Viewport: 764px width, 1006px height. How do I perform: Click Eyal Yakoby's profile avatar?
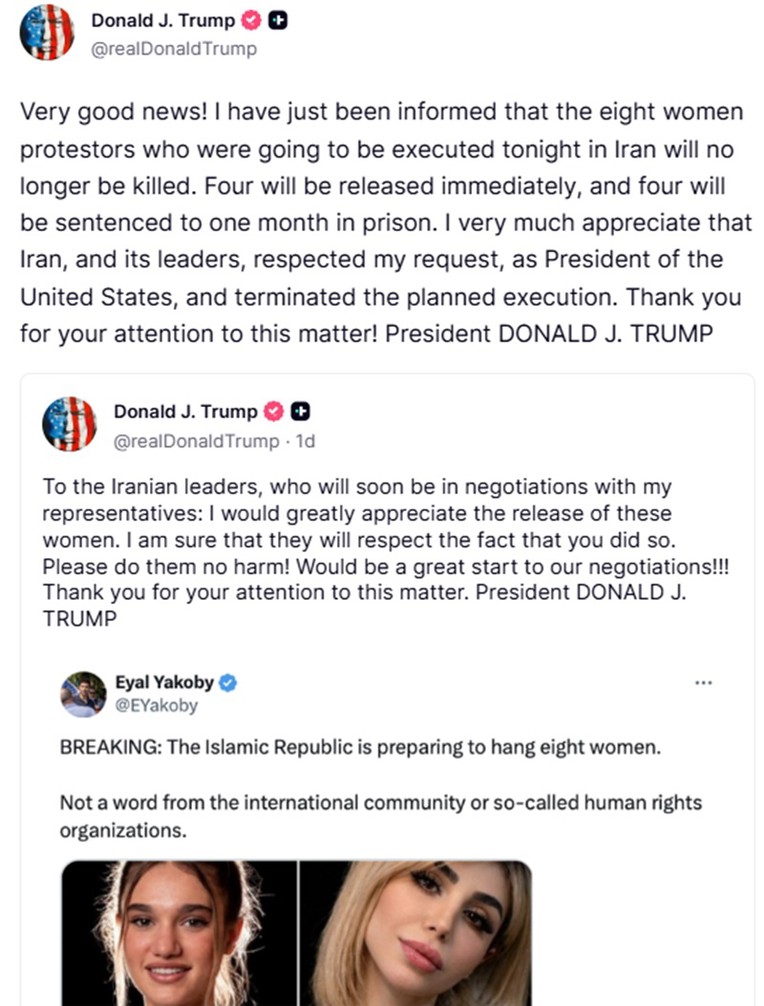point(83,694)
